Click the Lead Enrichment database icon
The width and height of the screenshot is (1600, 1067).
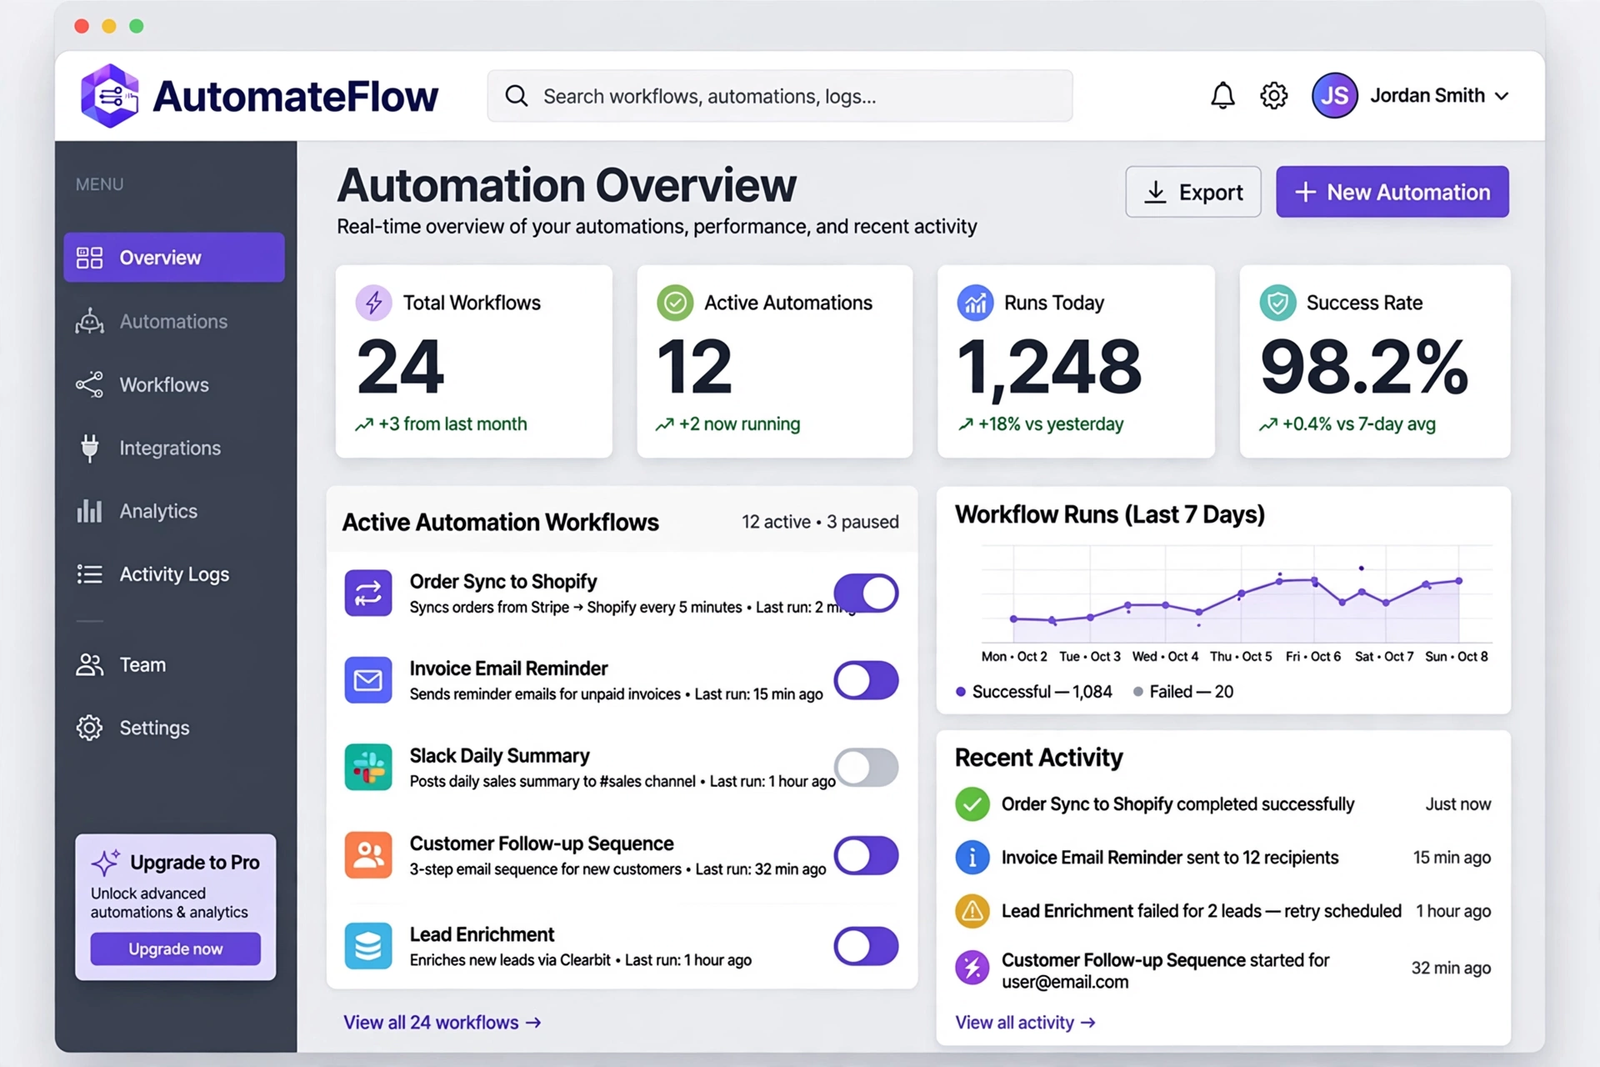(368, 945)
